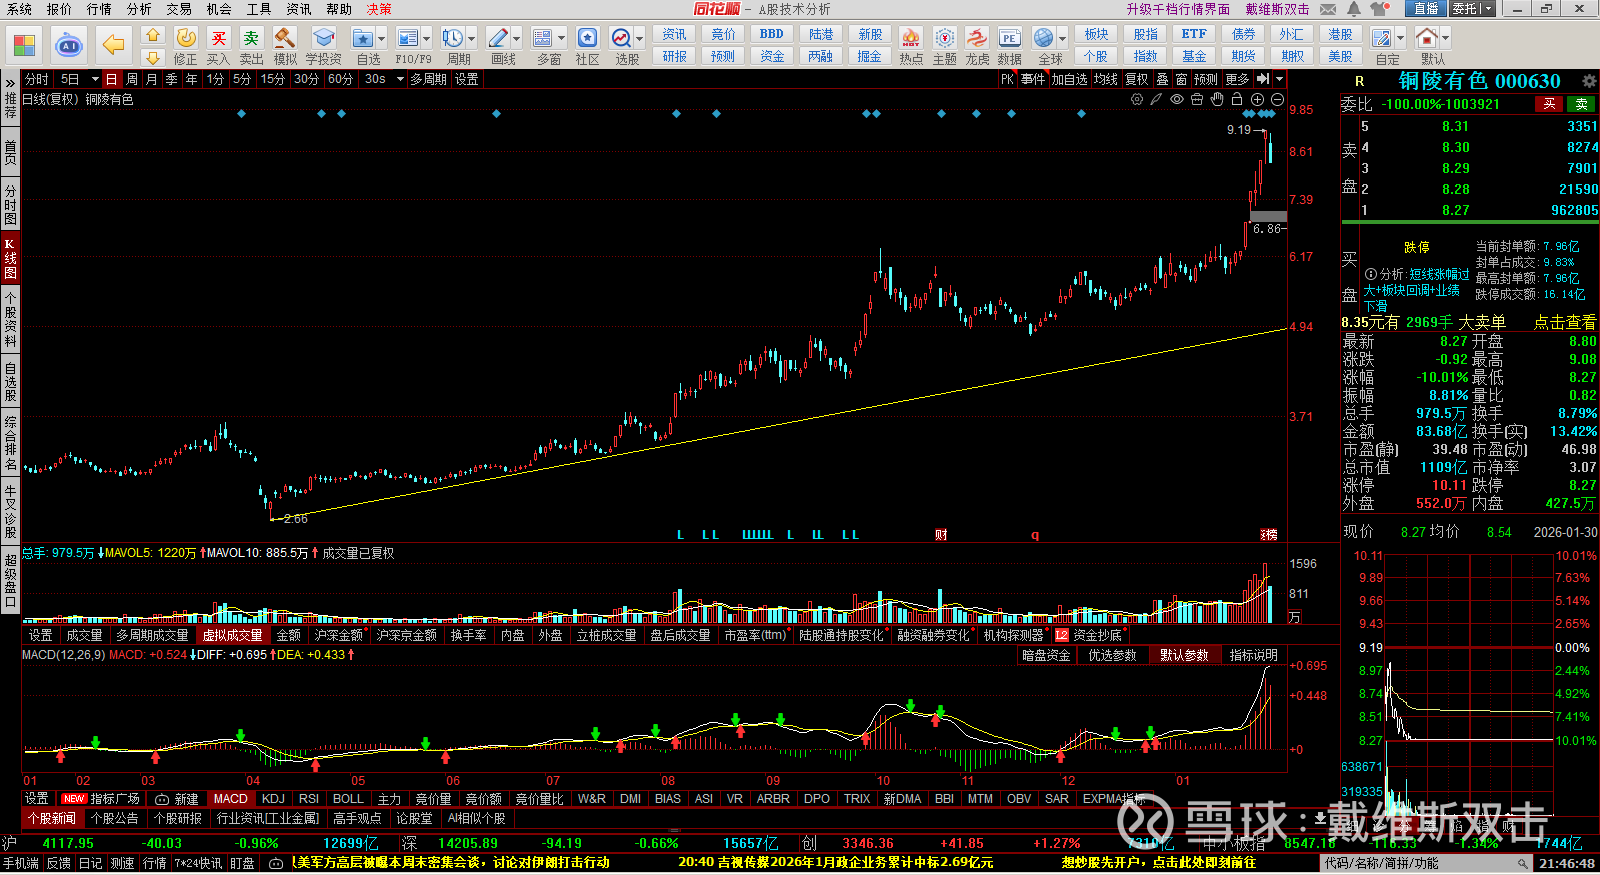The width and height of the screenshot is (1600, 875).
Task: Expand the left sidebar double chevron
Action: tap(10, 81)
